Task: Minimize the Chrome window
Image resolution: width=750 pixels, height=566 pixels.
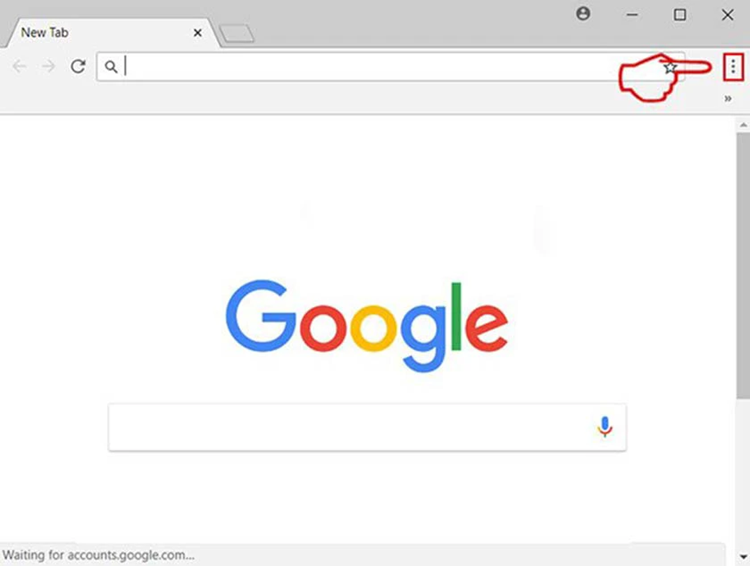Action: (x=632, y=15)
